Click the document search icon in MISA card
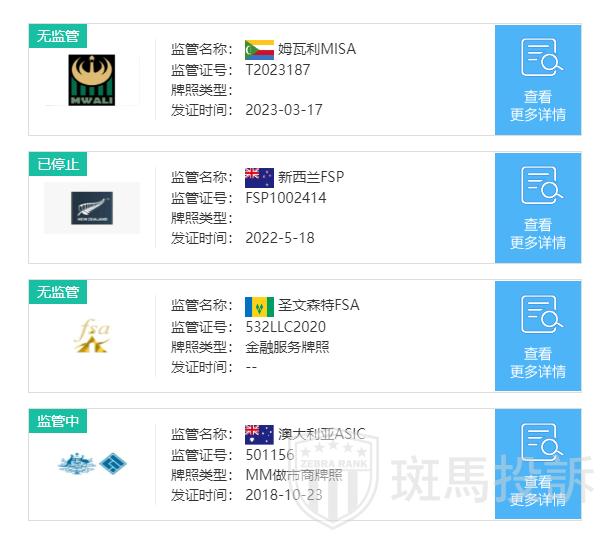 tap(538, 58)
